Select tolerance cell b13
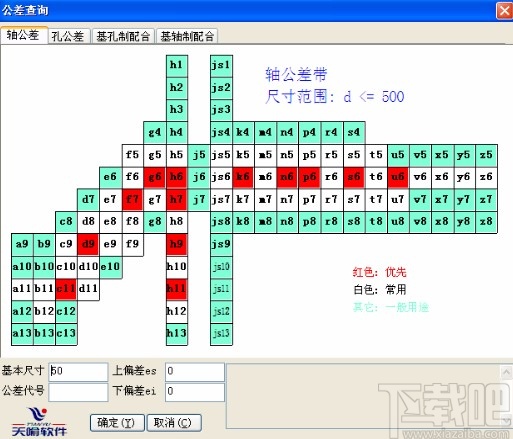Viewport: 513px width, 439px height. [x=44, y=334]
